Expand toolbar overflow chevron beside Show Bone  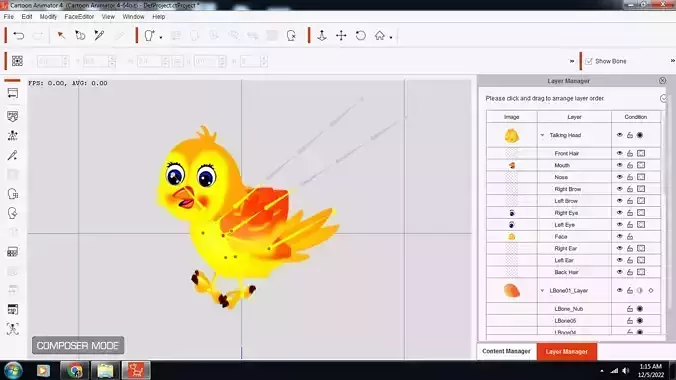572,61
